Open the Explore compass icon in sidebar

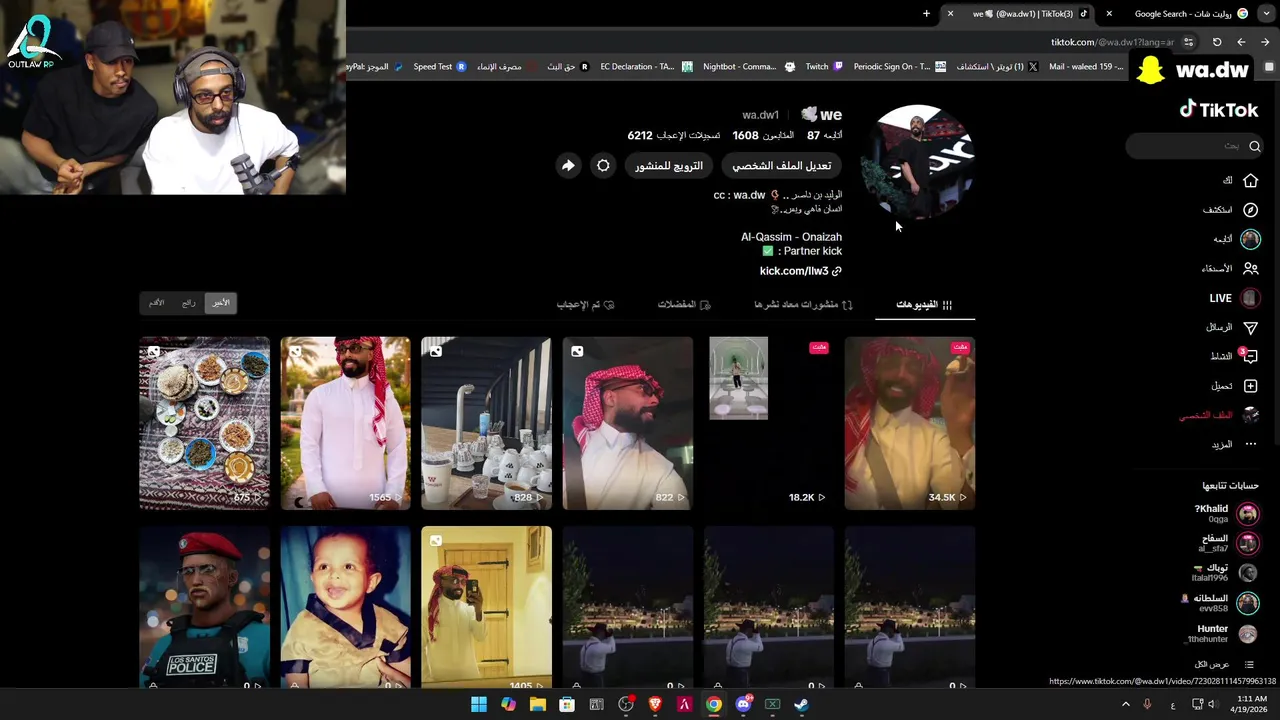tap(1250, 210)
